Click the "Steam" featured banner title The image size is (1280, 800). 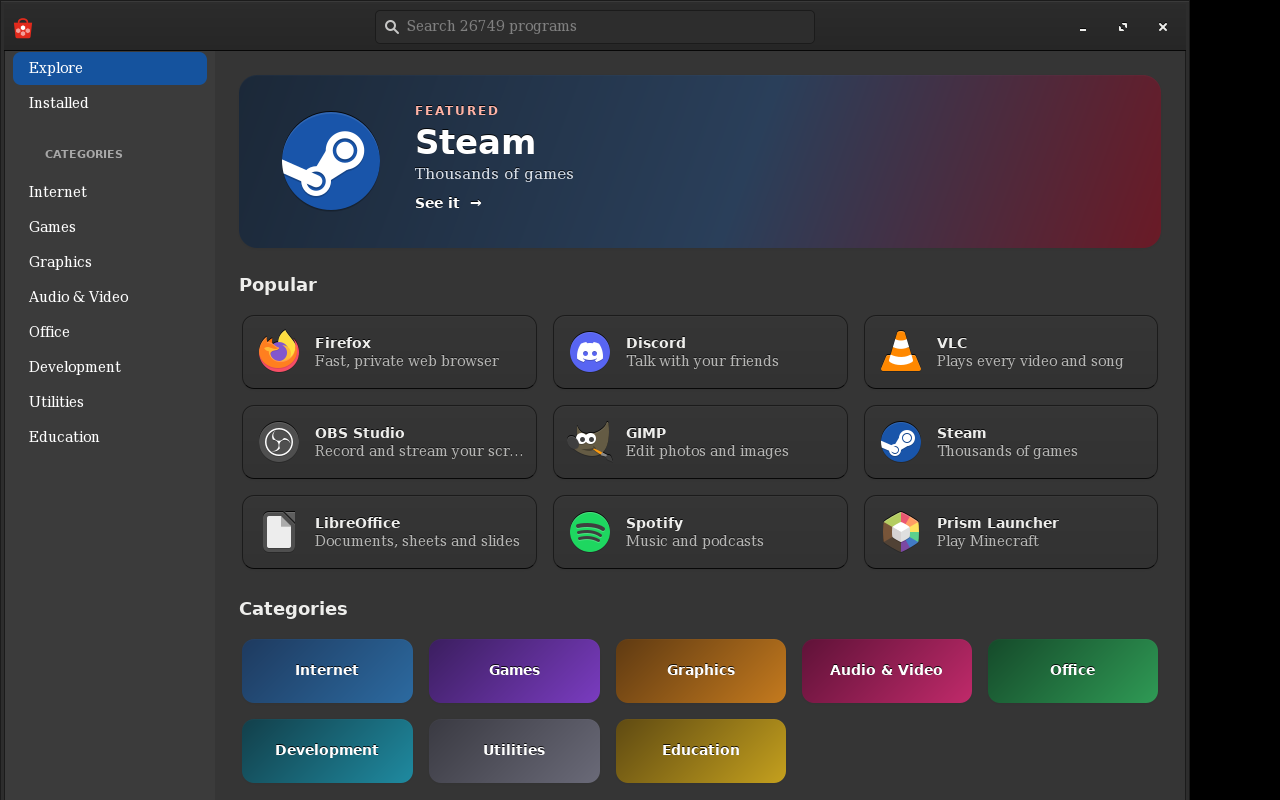[475, 142]
